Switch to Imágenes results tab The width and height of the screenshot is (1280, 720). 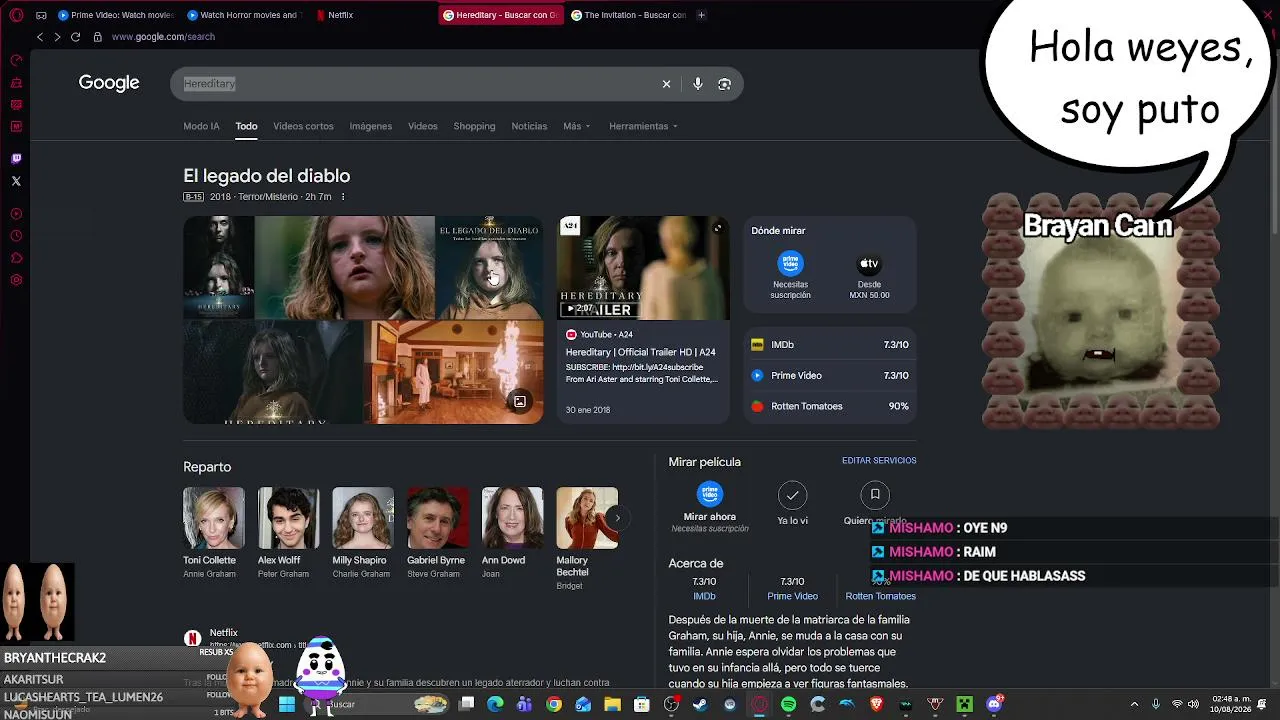(370, 126)
